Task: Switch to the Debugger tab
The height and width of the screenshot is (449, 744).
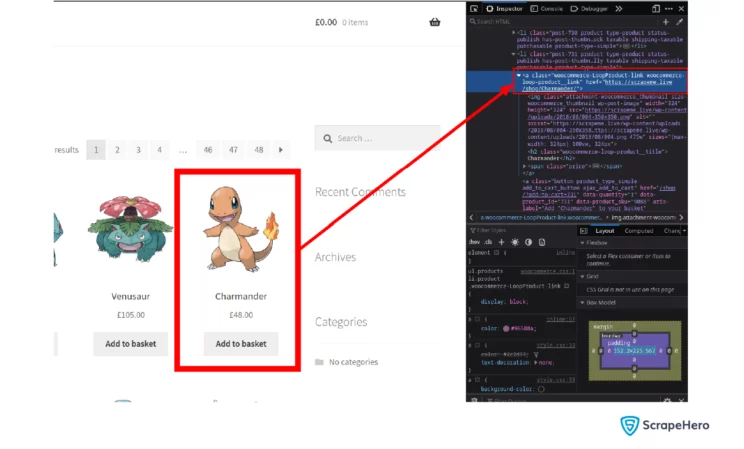Action: (x=589, y=9)
